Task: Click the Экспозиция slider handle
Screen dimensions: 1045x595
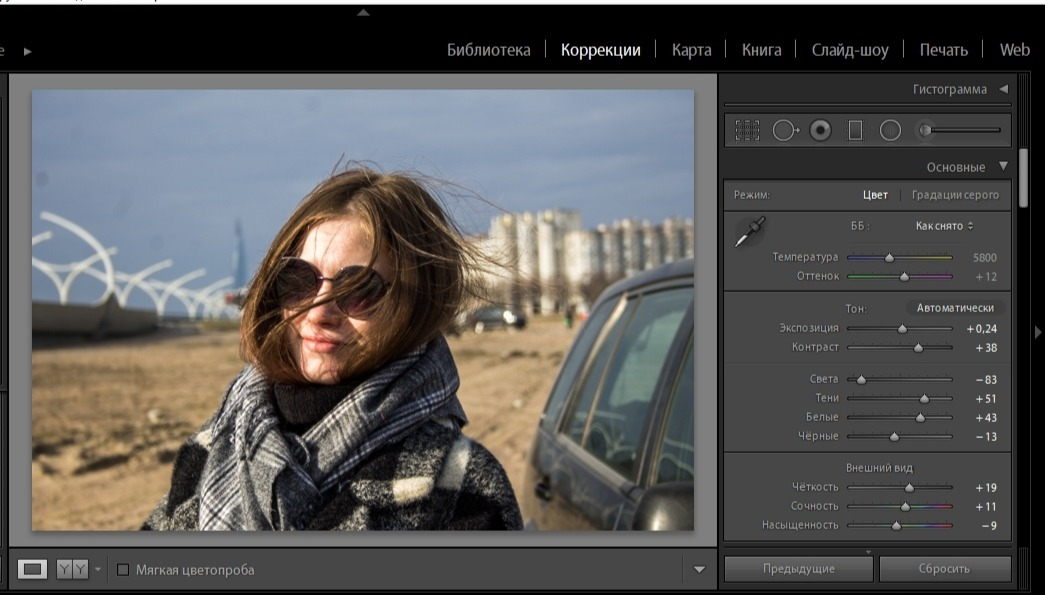Action: point(902,328)
